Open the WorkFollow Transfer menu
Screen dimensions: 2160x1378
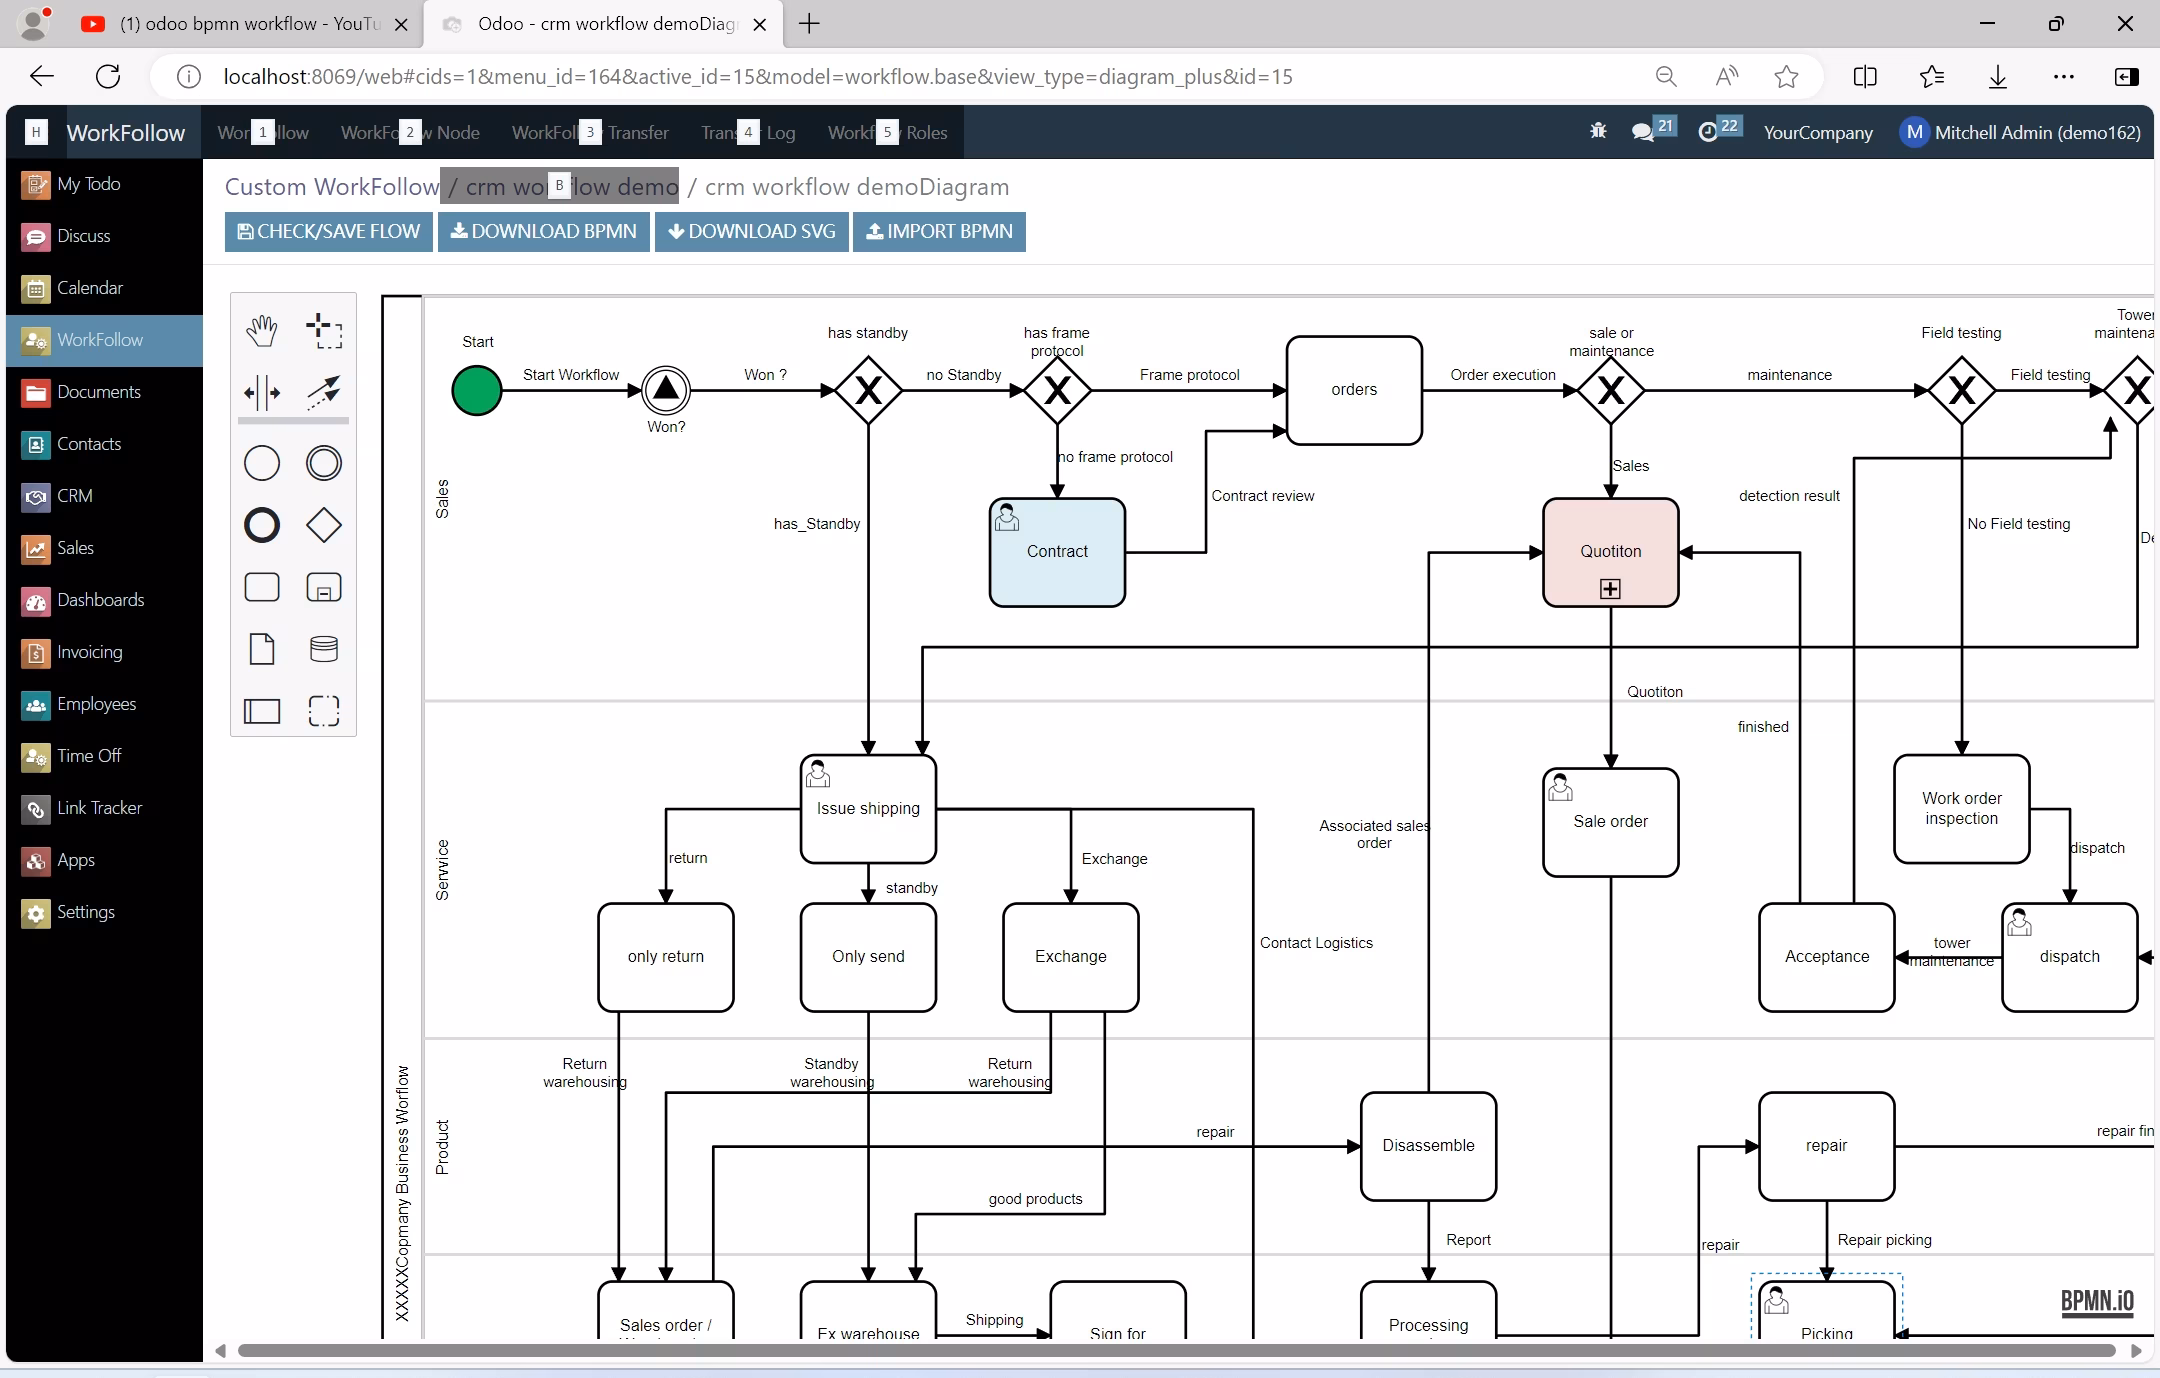click(590, 132)
